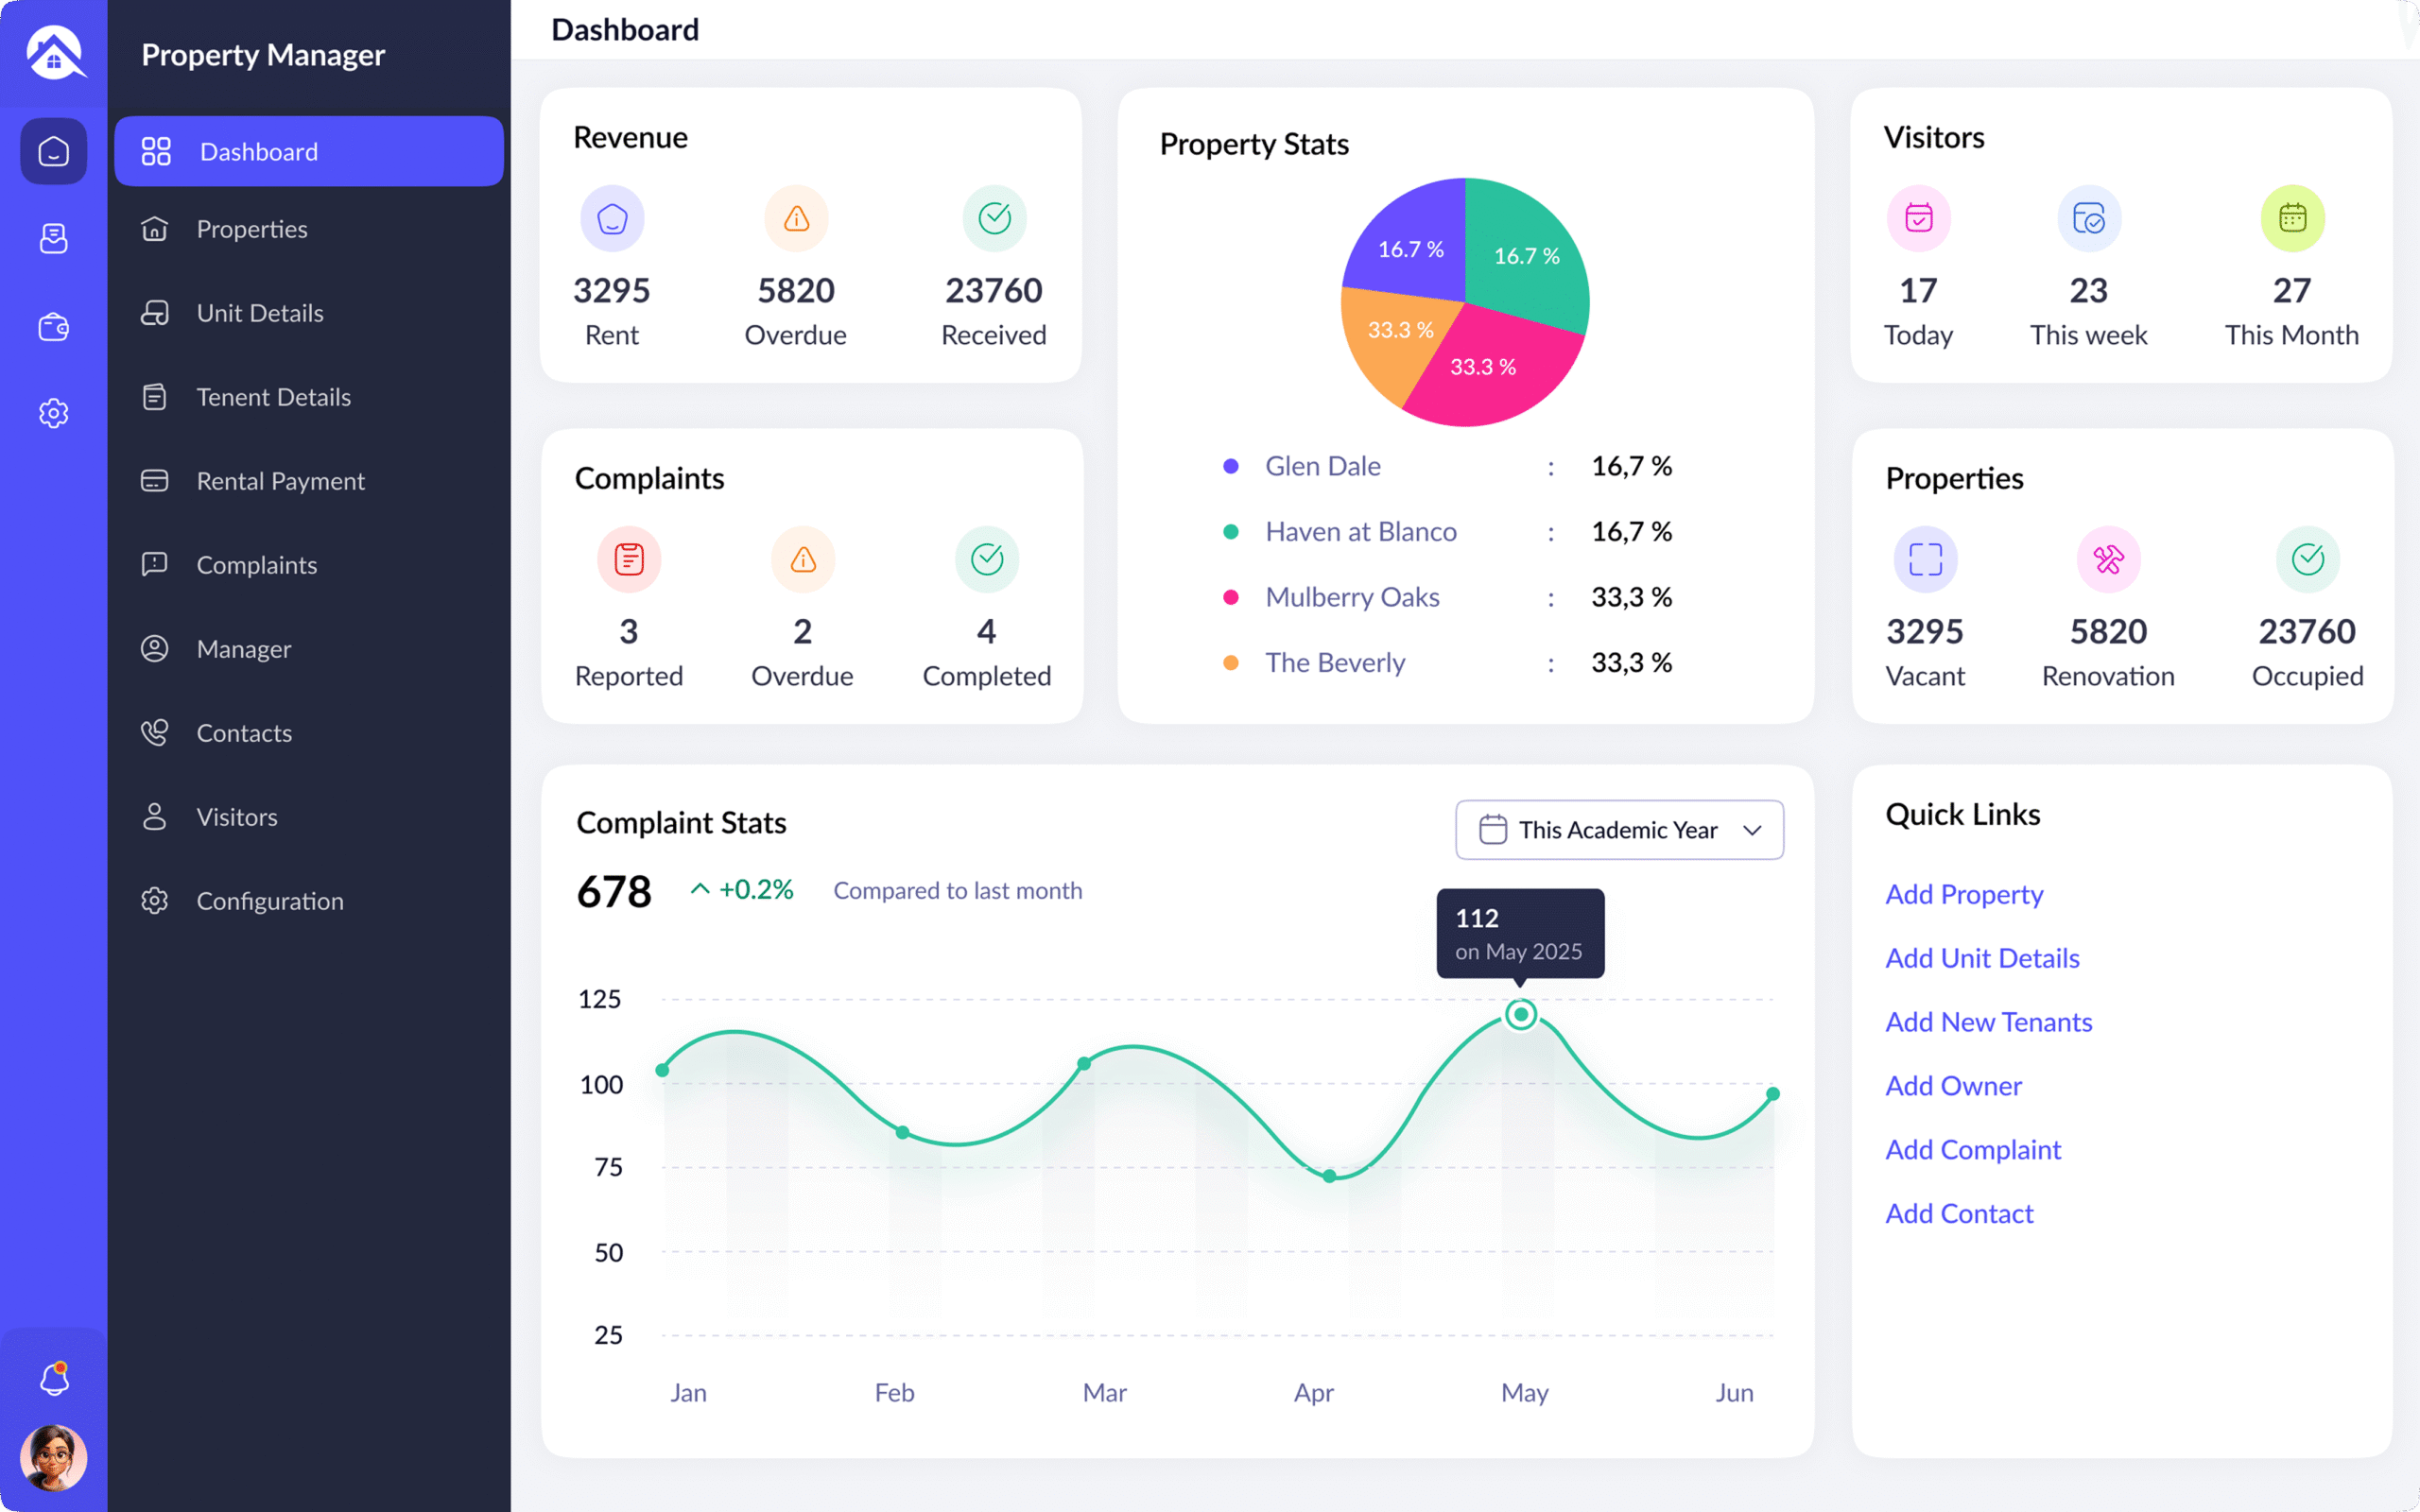The height and width of the screenshot is (1512, 2420).
Task: Select Rental Payment menu item
Action: point(280,481)
